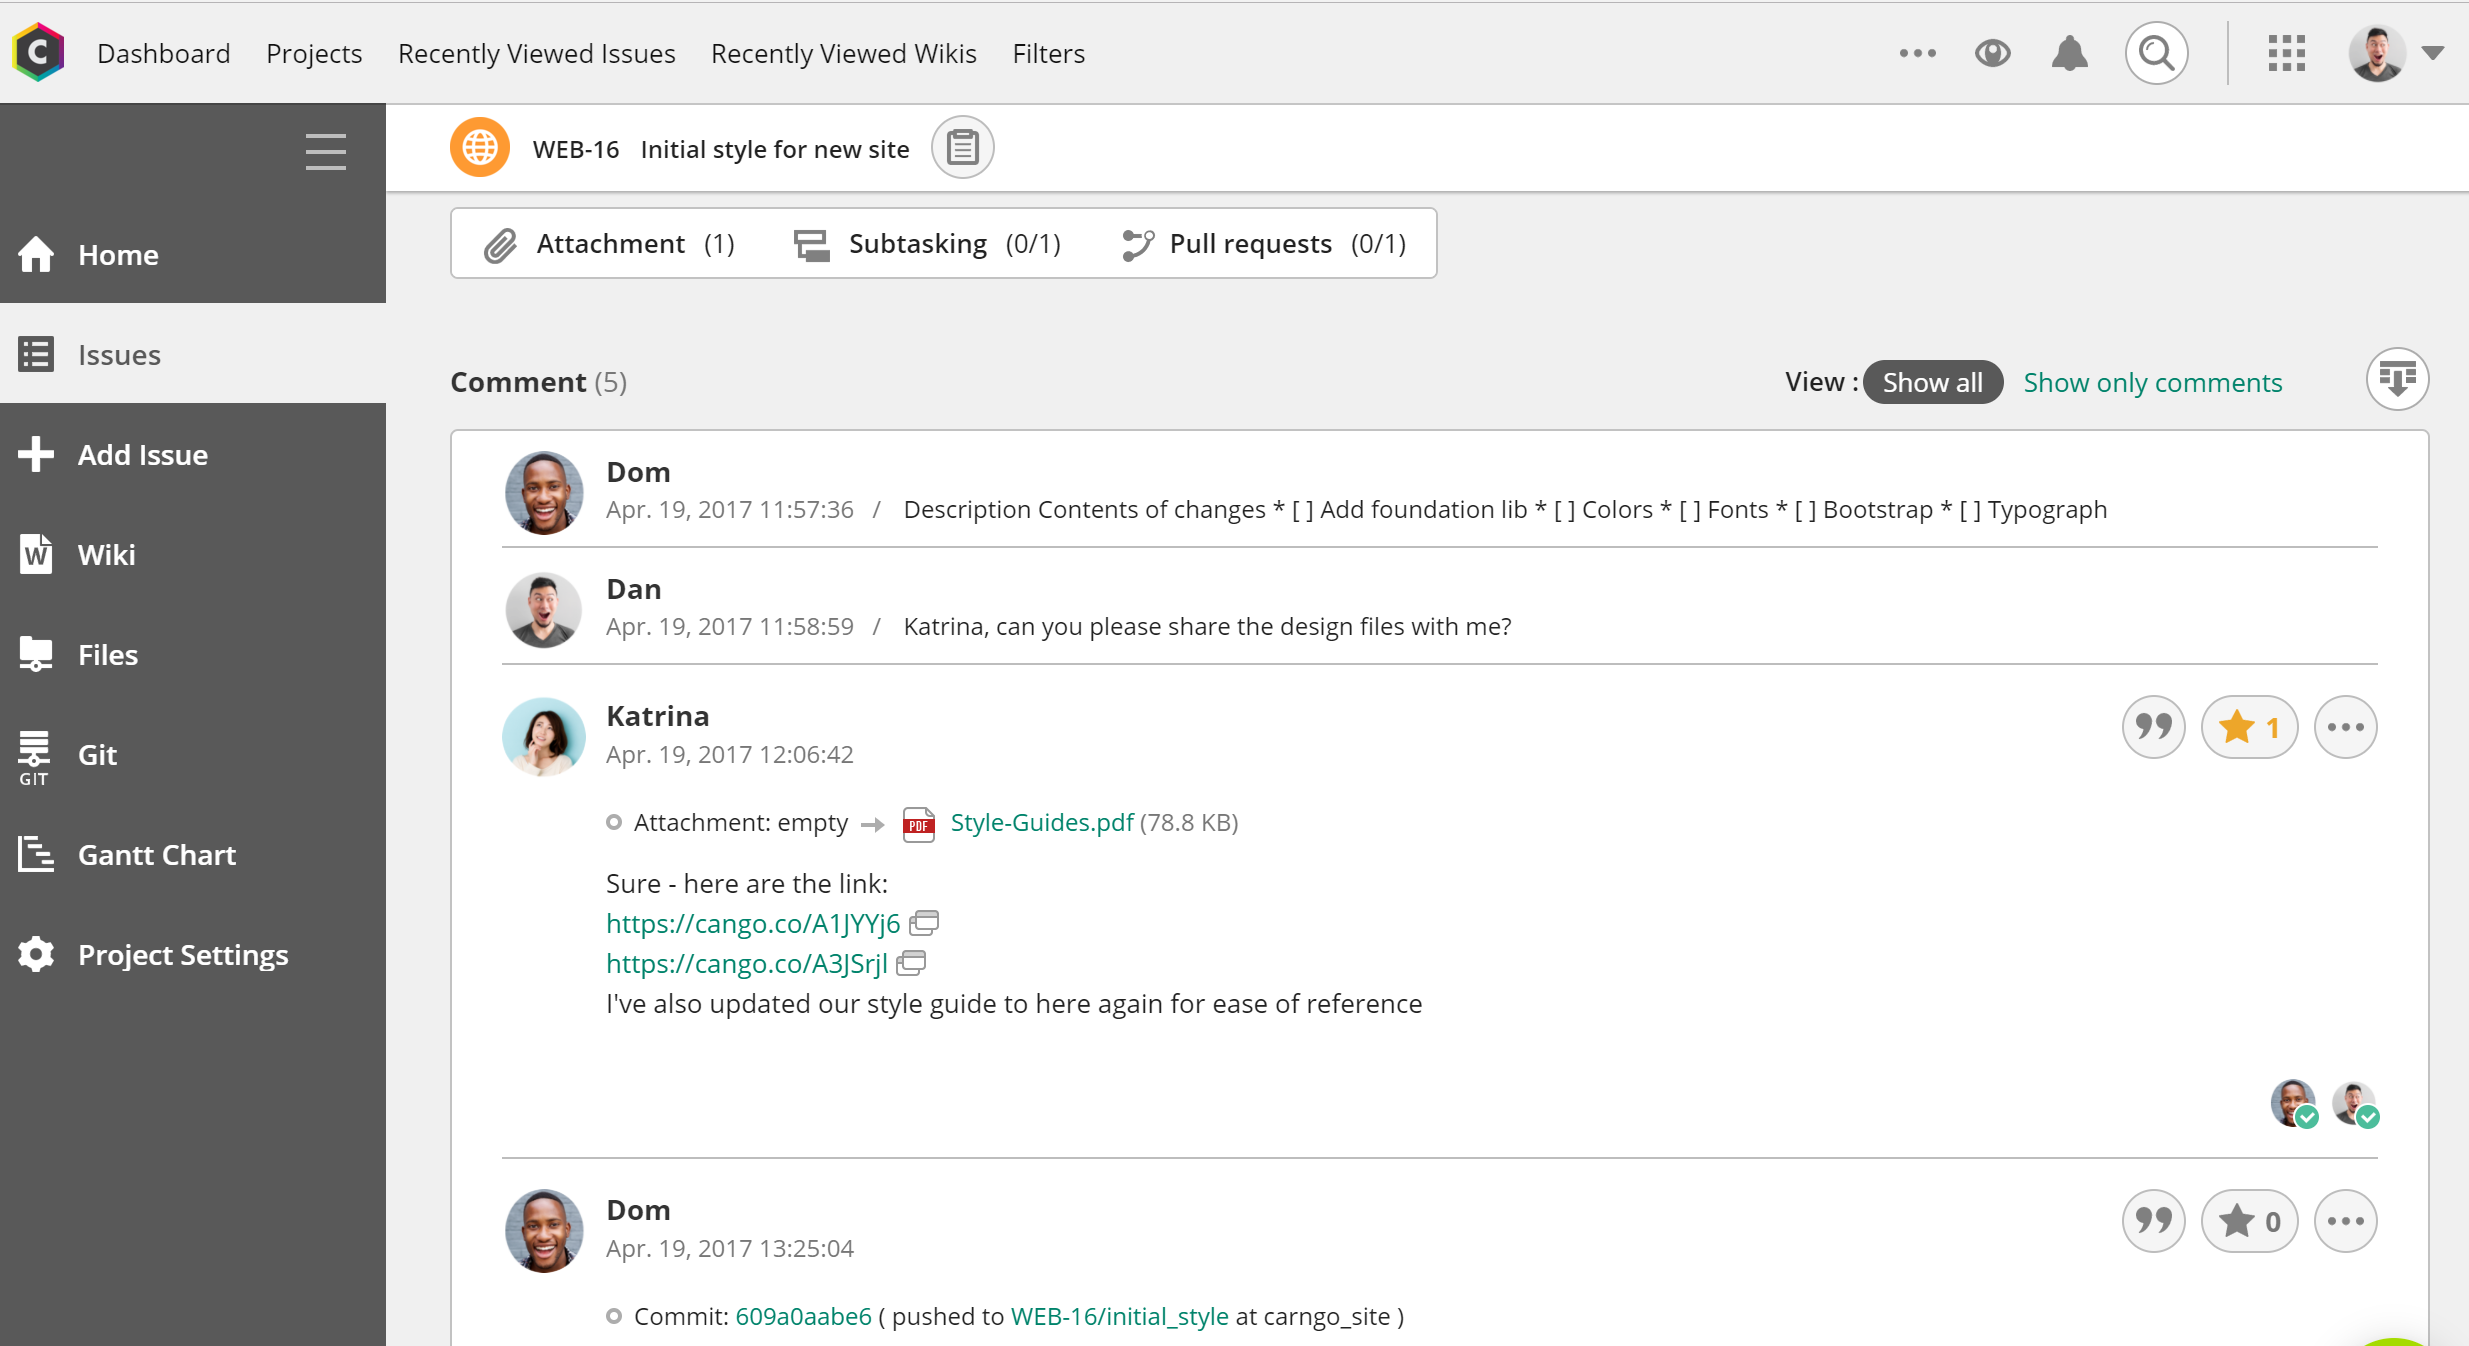Collapse the sidebar with hamburger icon

click(x=325, y=152)
